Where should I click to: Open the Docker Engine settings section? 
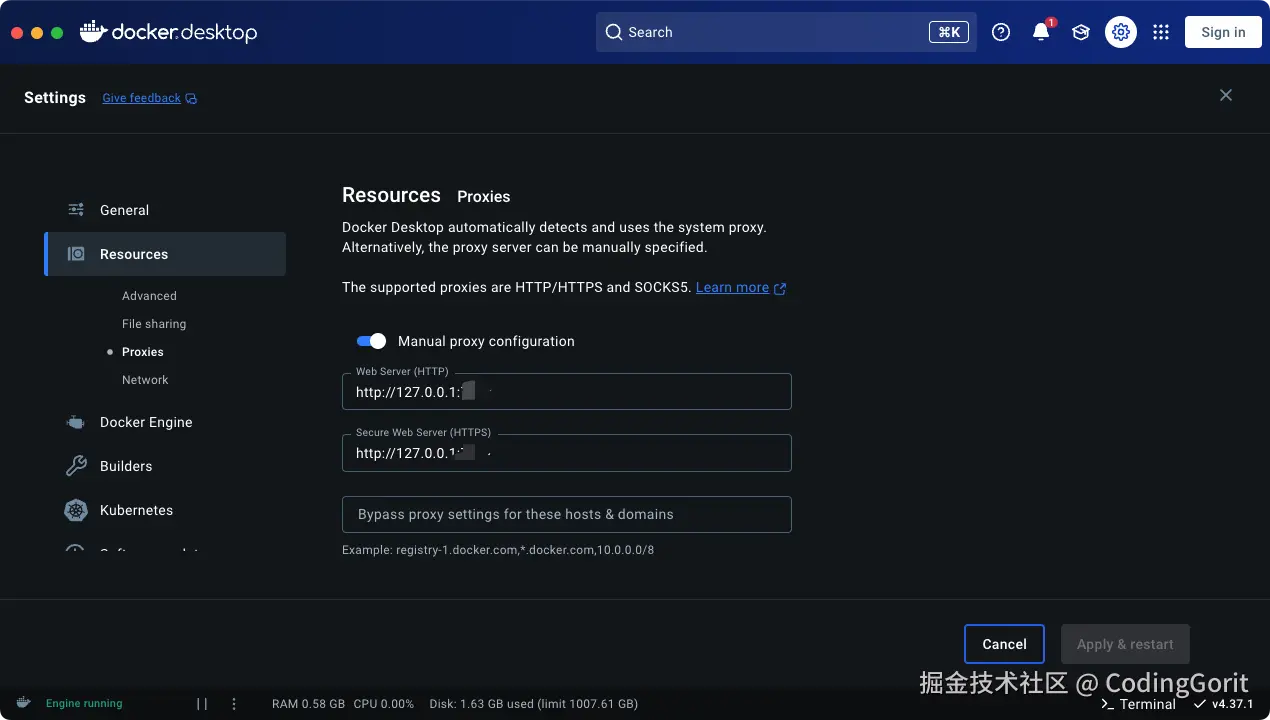pyautogui.click(x=165, y=422)
